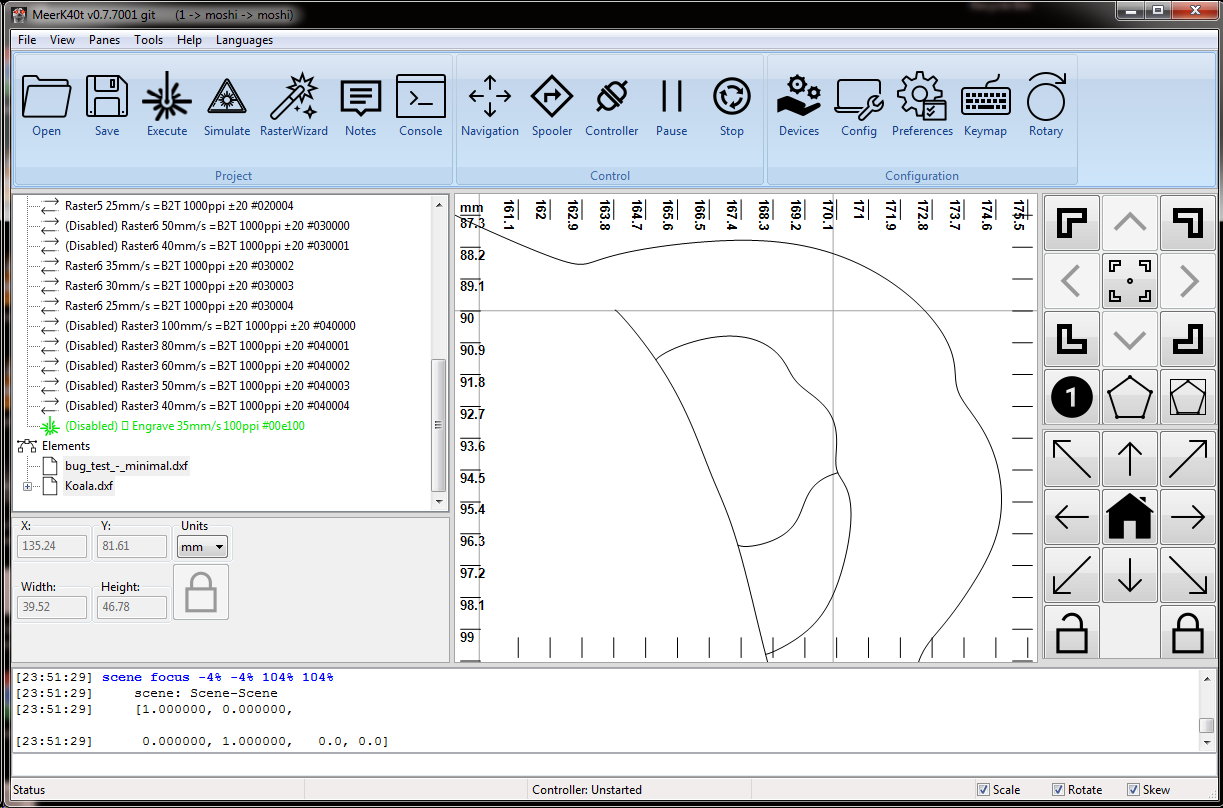Select disabled Raster3 100mm/s #040000 operation
Viewport: 1223px width, 808px height.
coord(210,326)
